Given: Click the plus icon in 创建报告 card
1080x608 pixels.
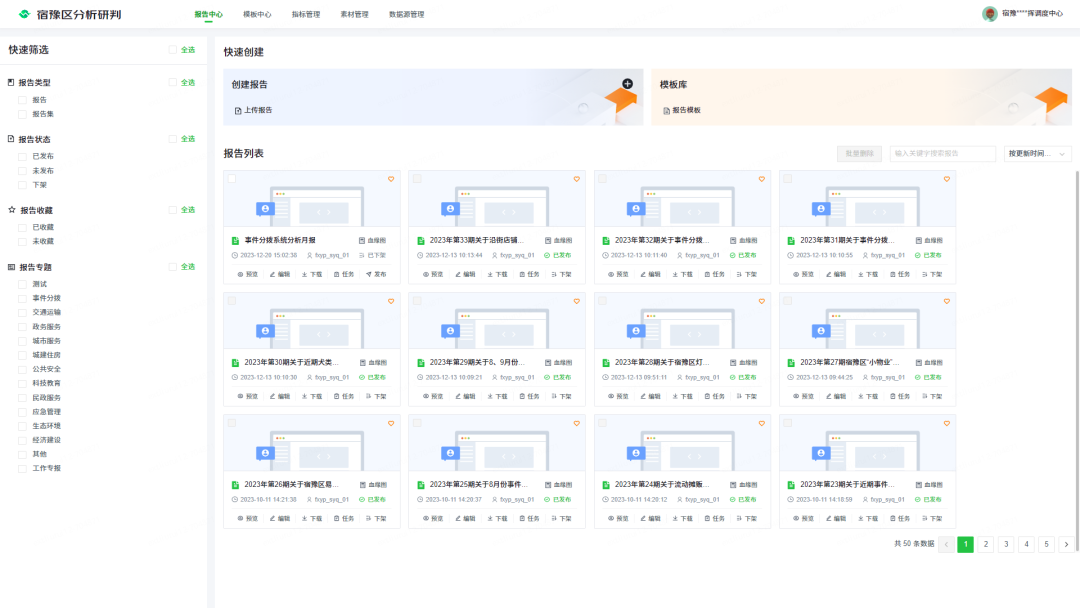Looking at the screenshot, I should (628, 83).
